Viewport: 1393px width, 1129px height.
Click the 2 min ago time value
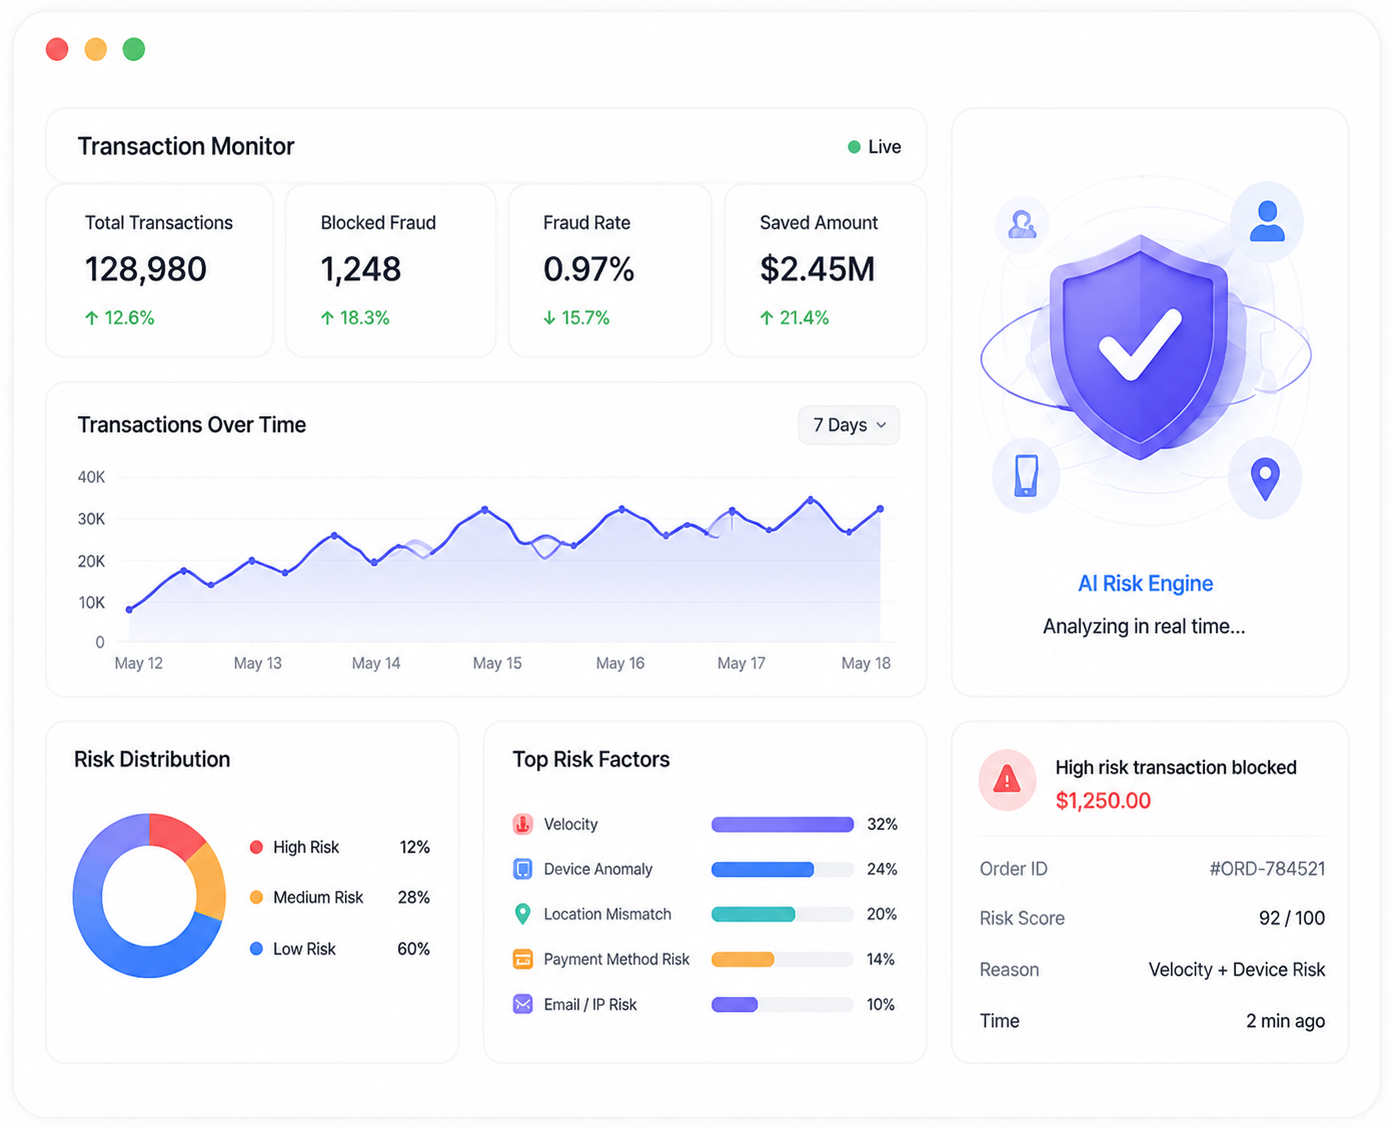tap(1285, 1021)
